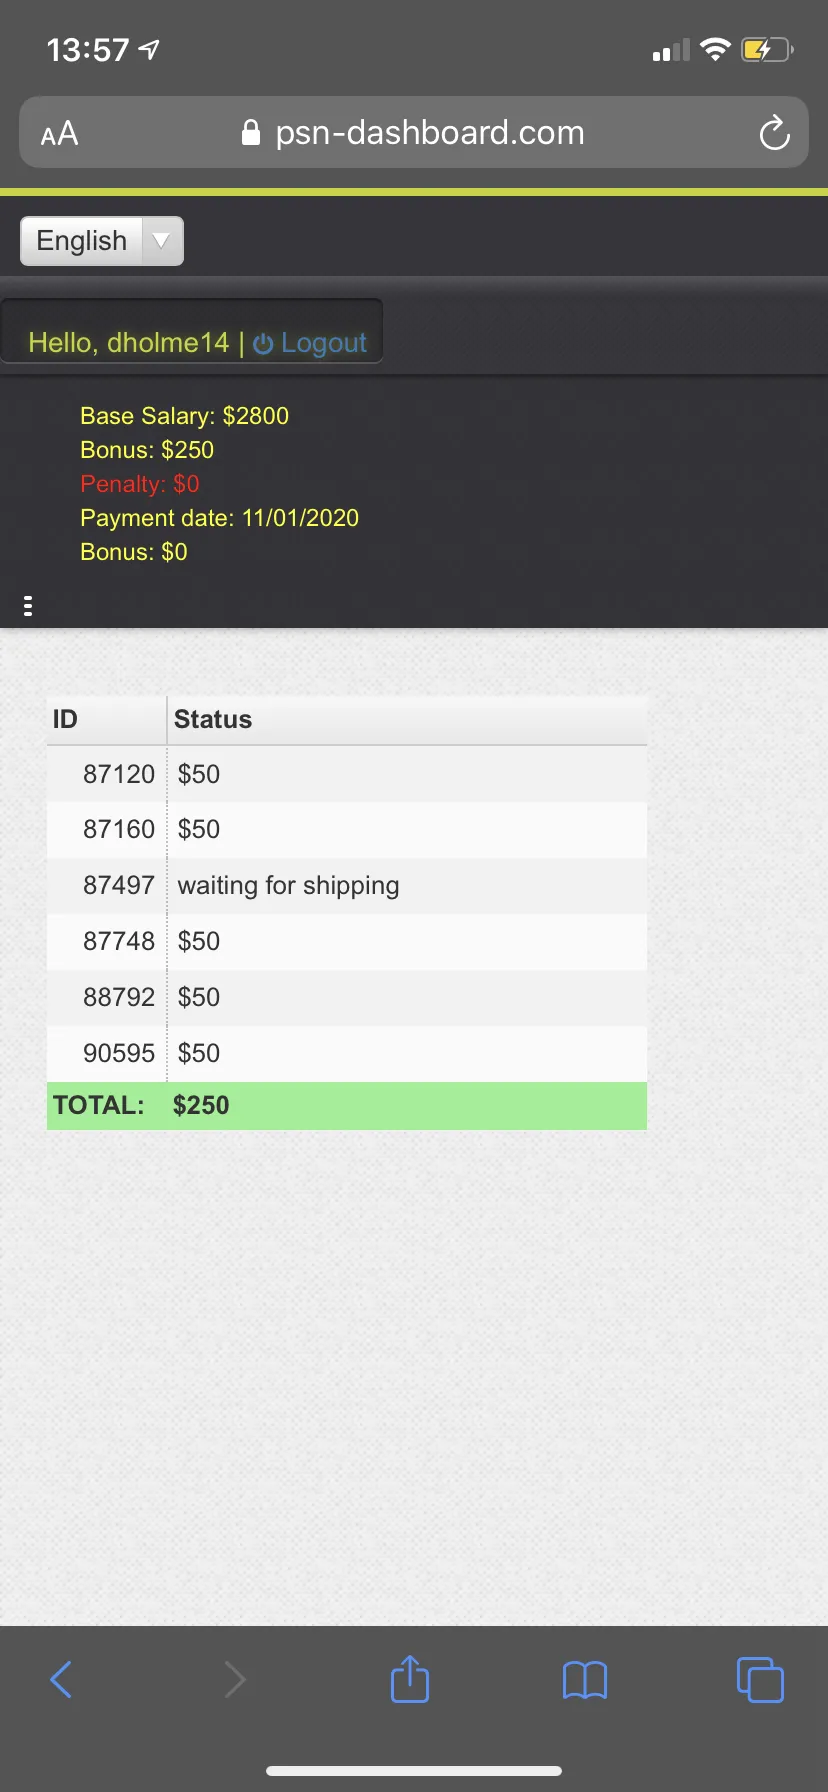Tap the power icon beside Logout
The image size is (828, 1792).
coord(263,344)
